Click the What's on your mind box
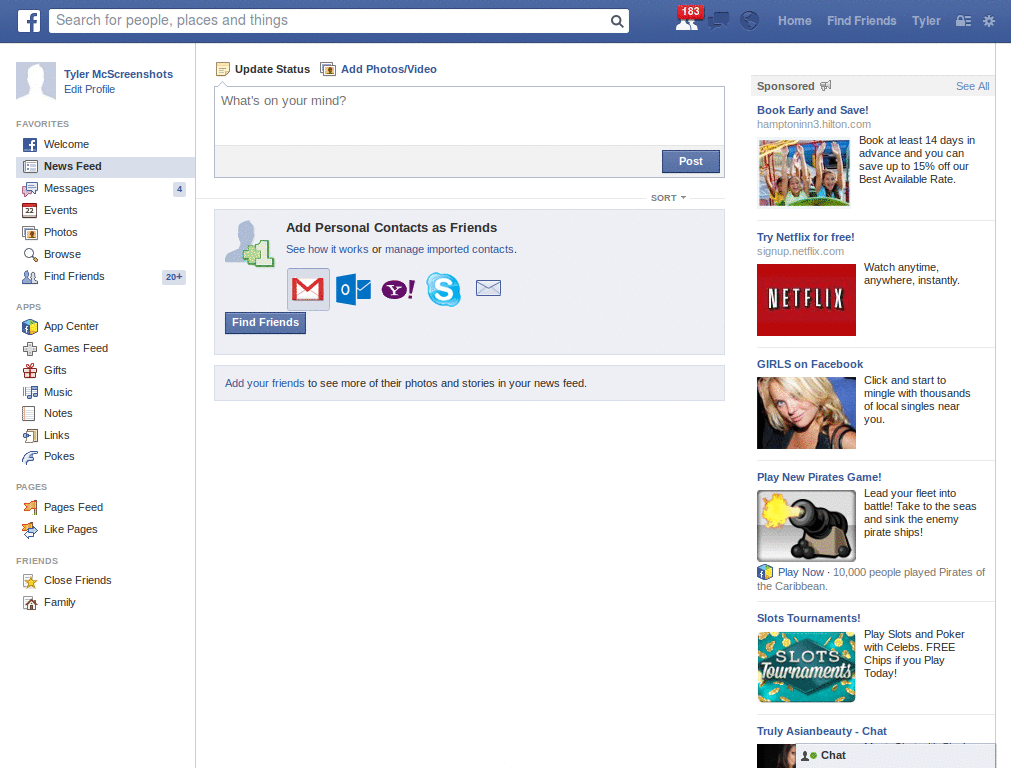The height and width of the screenshot is (768, 1024). [x=469, y=116]
